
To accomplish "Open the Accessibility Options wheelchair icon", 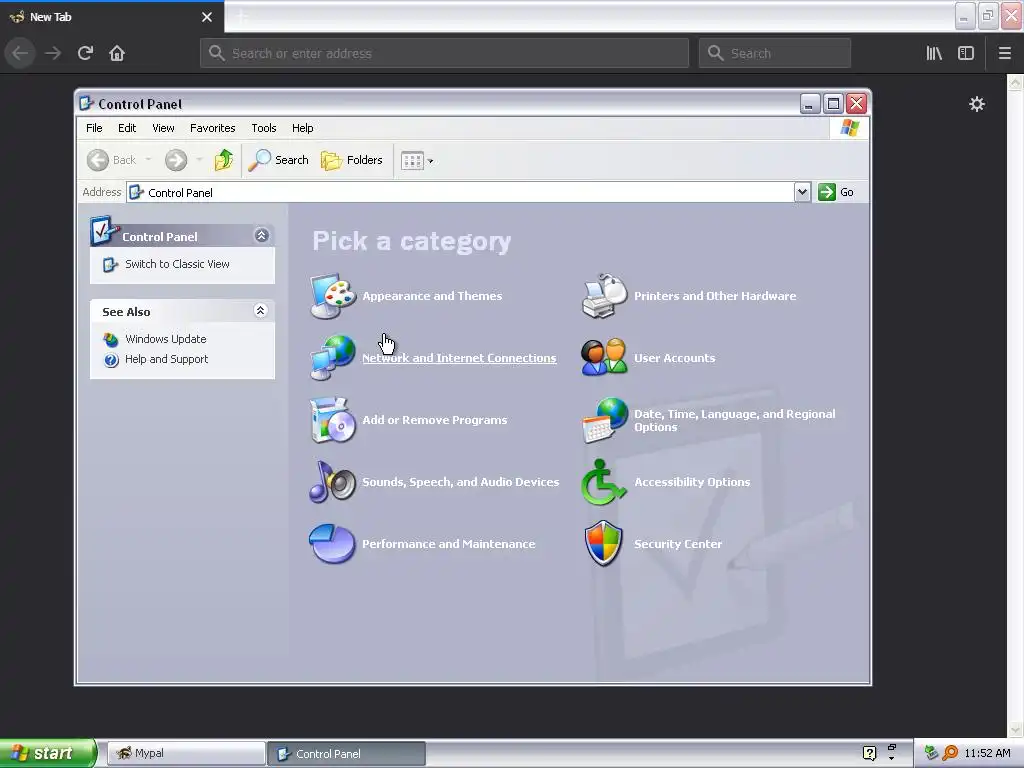I will 604,482.
